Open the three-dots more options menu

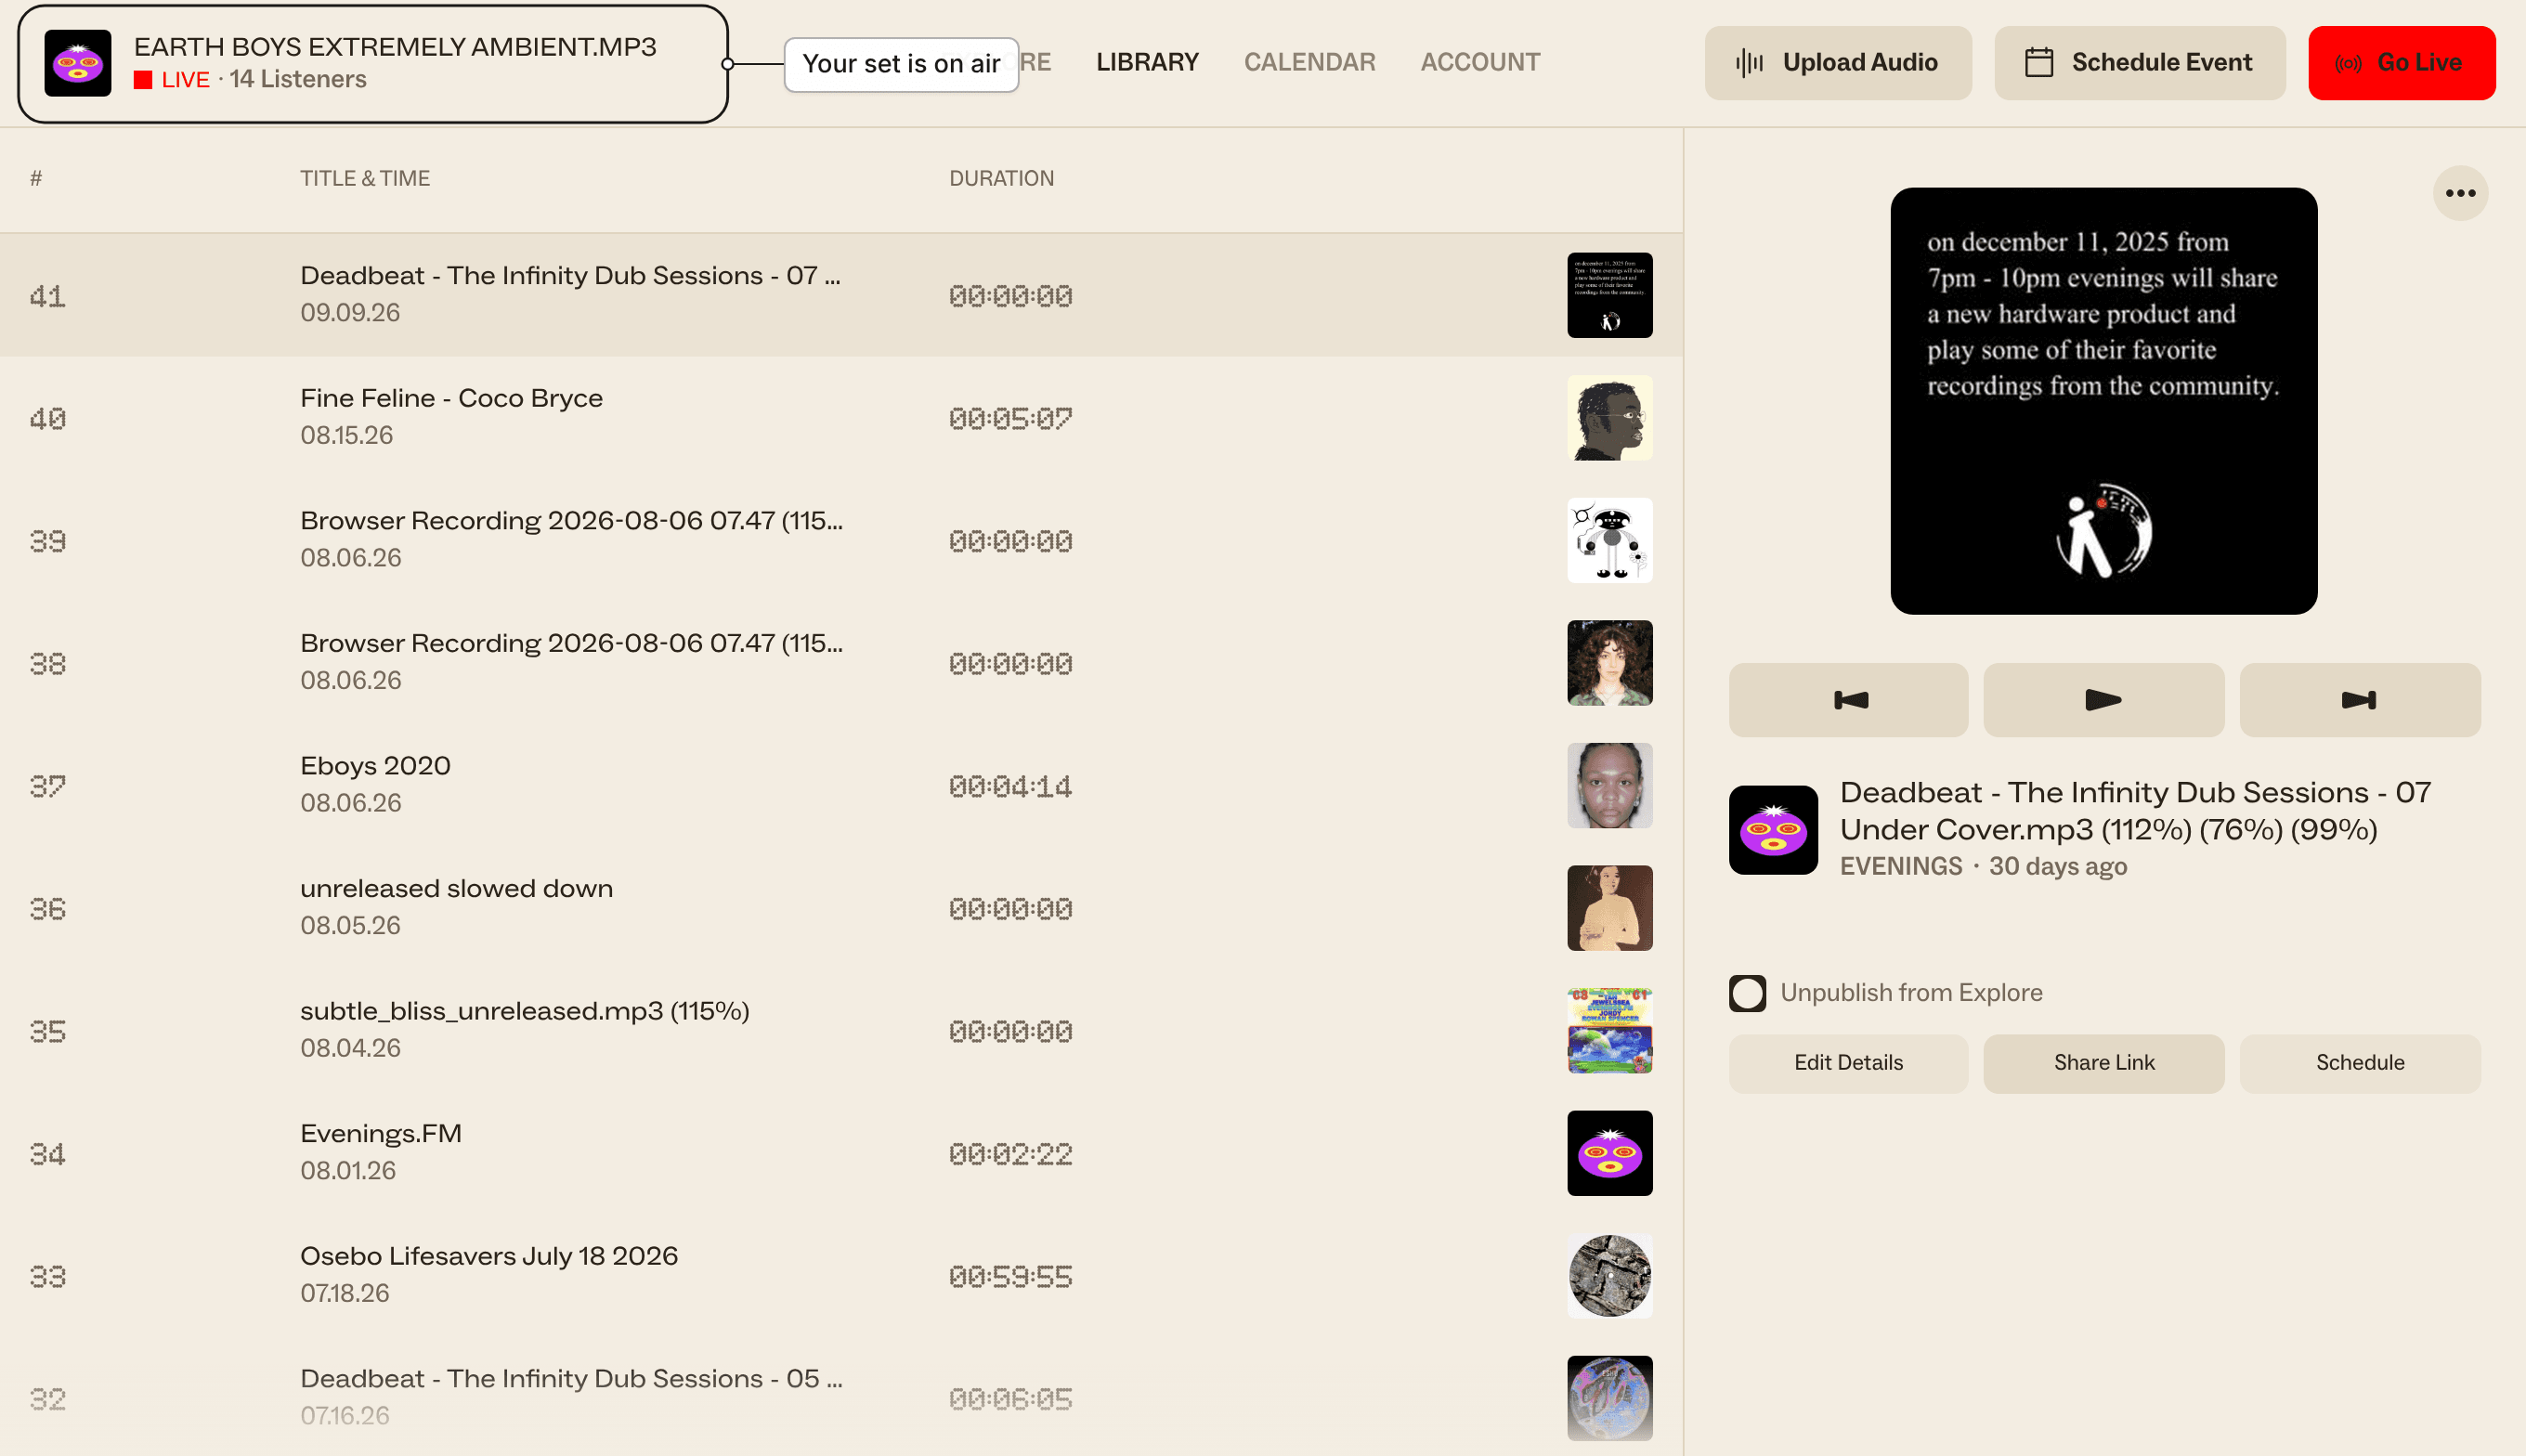tap(2460, 193)
